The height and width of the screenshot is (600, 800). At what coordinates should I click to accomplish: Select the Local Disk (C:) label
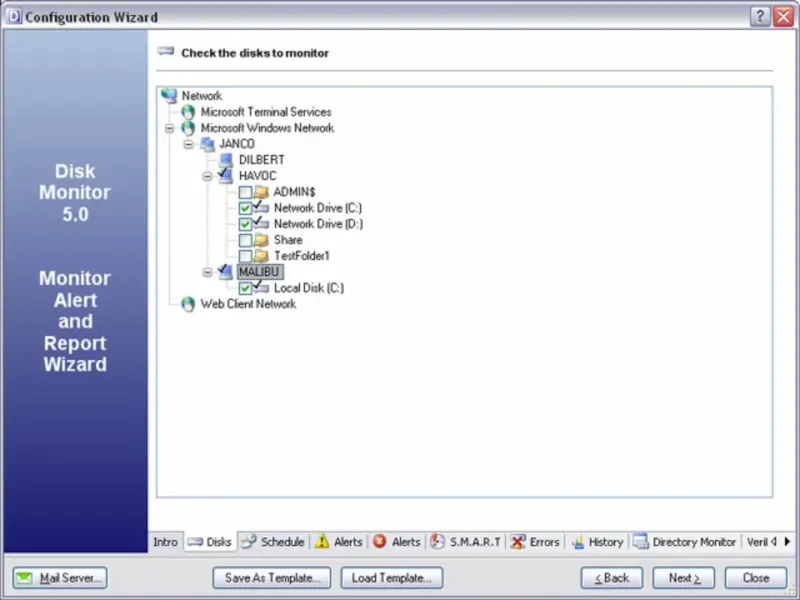tap(309, 288)
